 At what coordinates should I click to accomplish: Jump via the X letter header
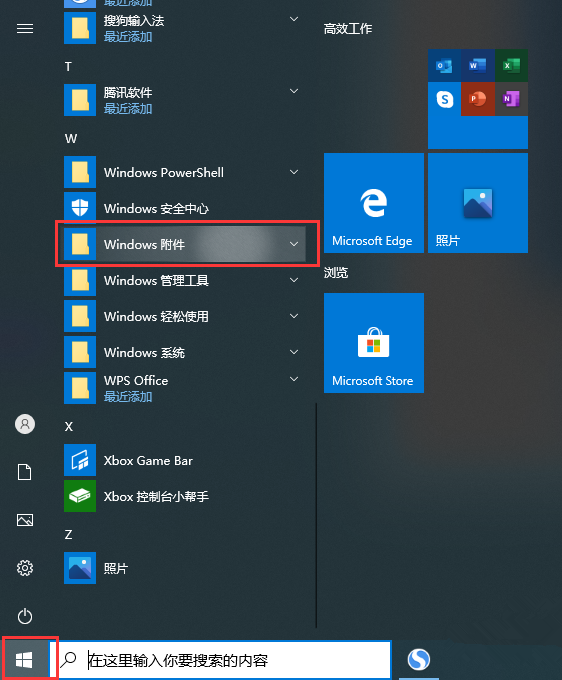[x=69, y=427]
